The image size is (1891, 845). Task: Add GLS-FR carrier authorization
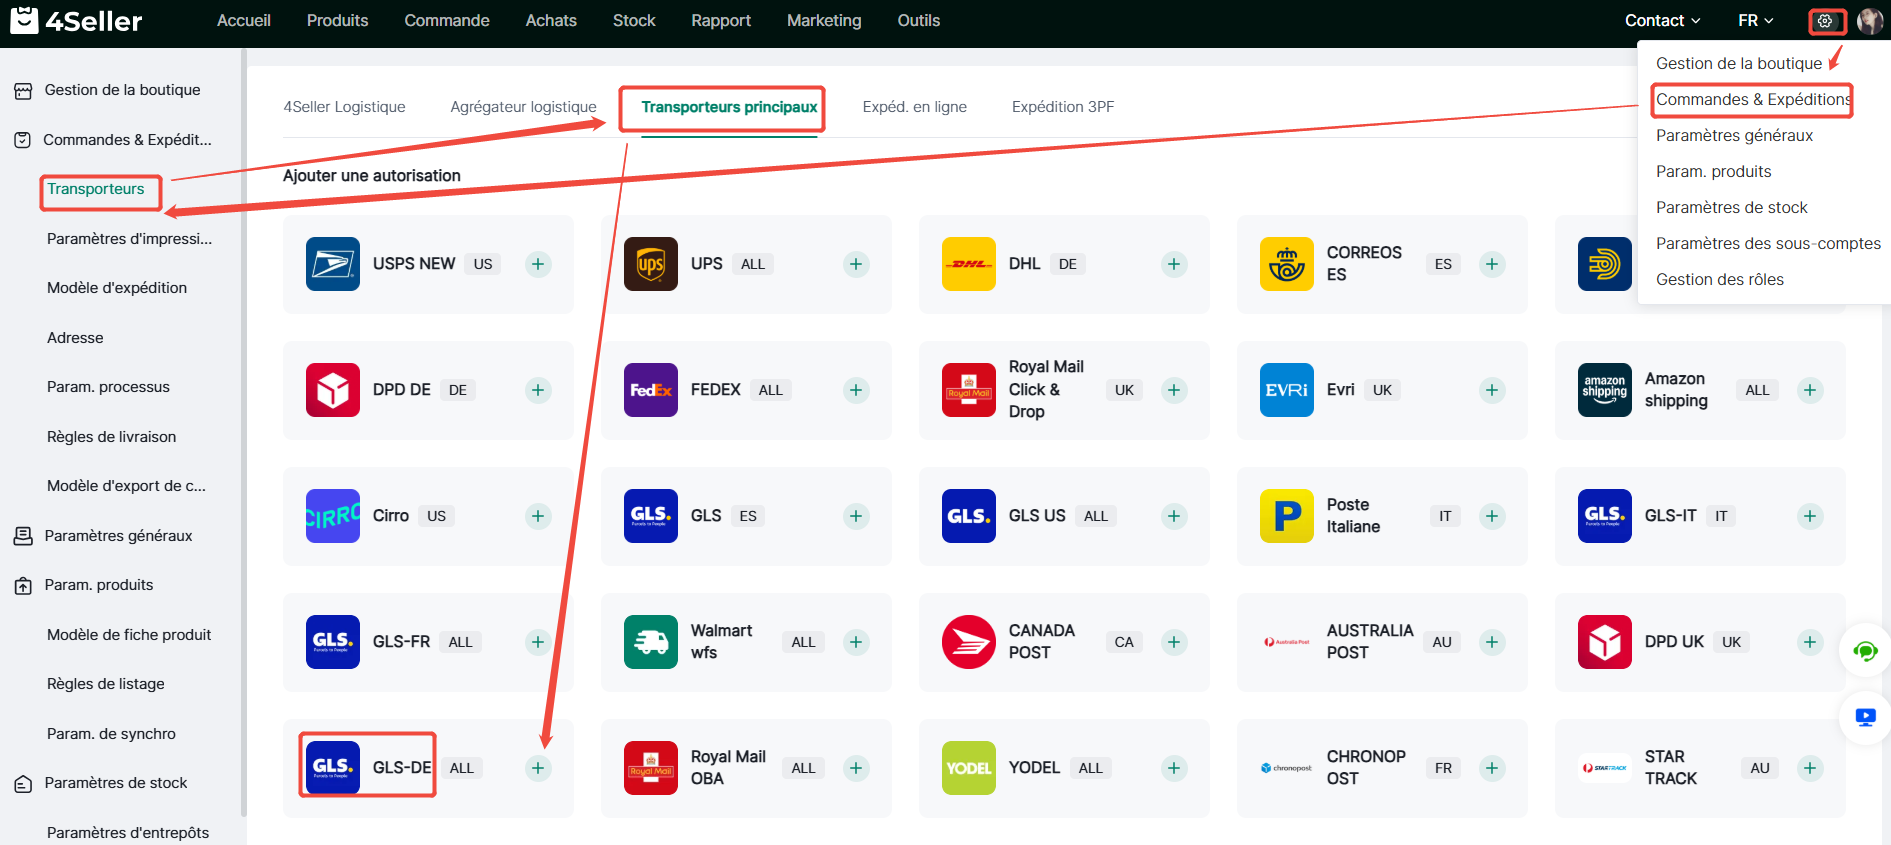pyautogui.click(x=538, y=642)
